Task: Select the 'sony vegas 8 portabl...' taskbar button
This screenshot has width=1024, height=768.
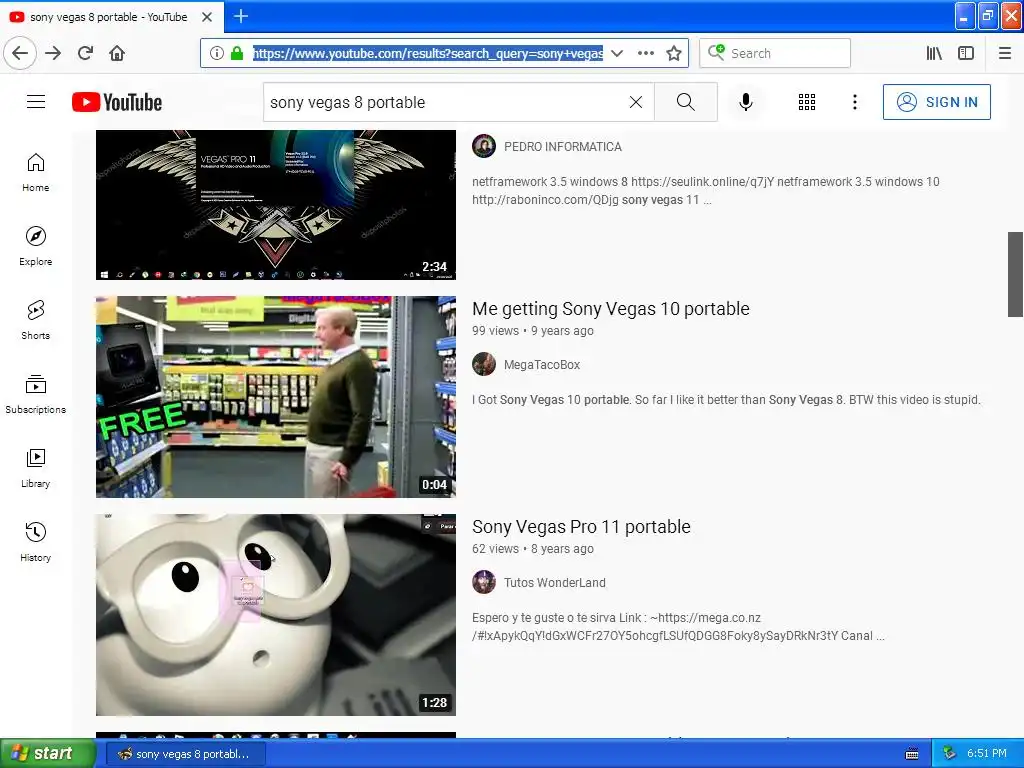Action: pos(185,754)
